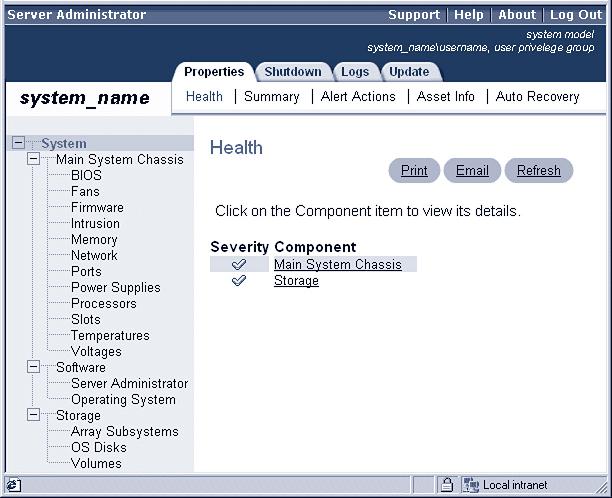The height and width of the screenshot is (498, 612).
Task: Open the Main System Chassis component link
Action: click(x=337, y=265)
